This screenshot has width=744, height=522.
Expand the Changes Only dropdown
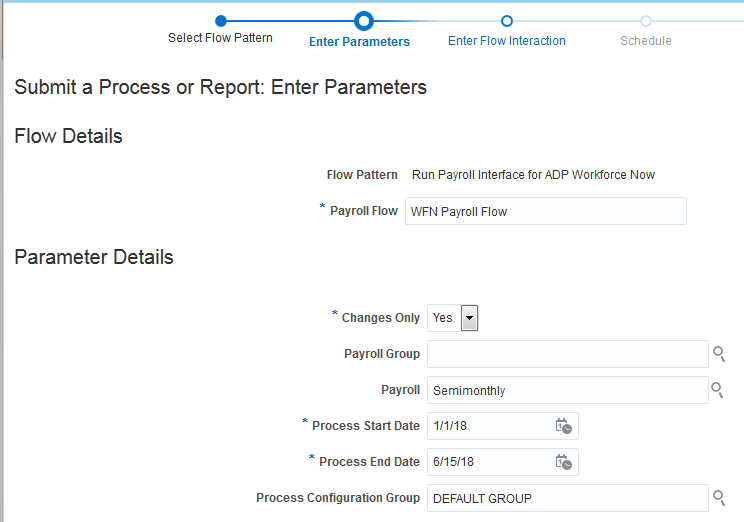pos(469,318)
